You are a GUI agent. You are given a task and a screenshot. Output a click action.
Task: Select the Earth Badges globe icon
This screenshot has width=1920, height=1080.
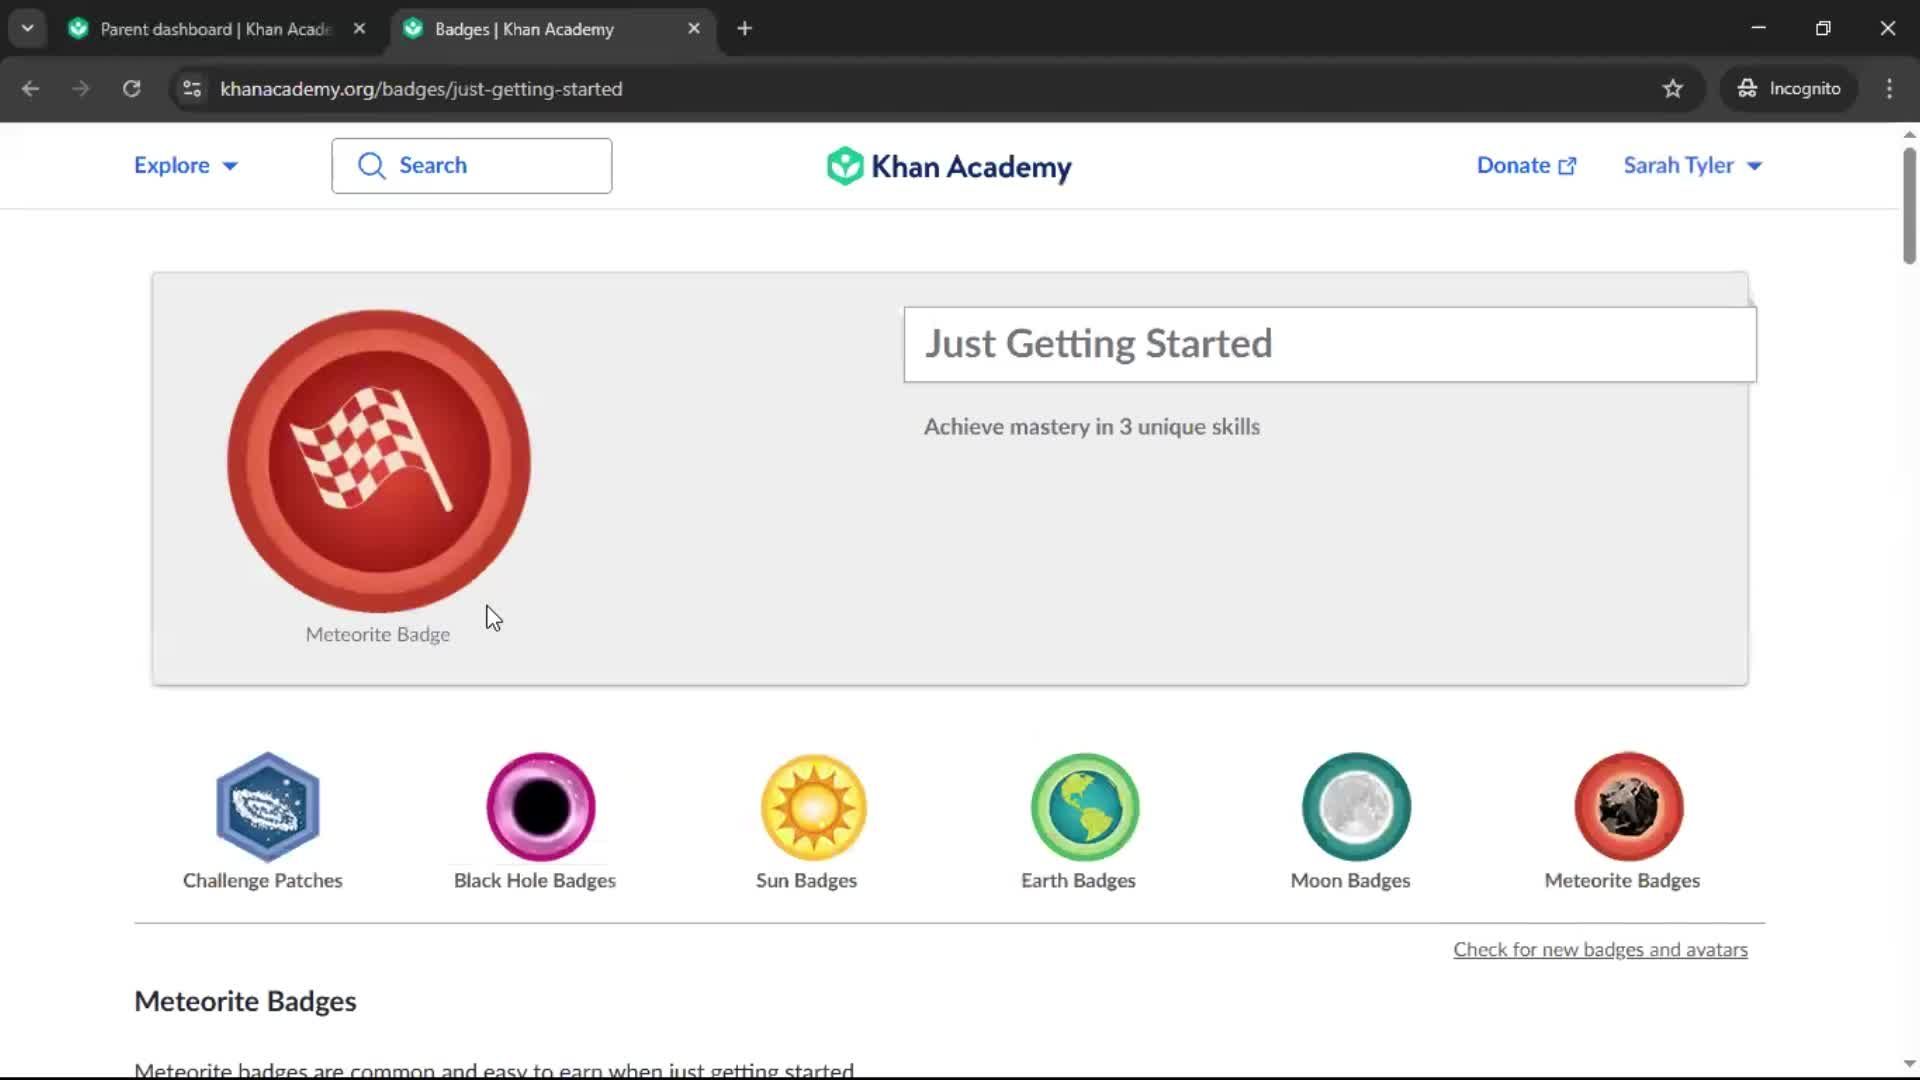[1085, 807]
